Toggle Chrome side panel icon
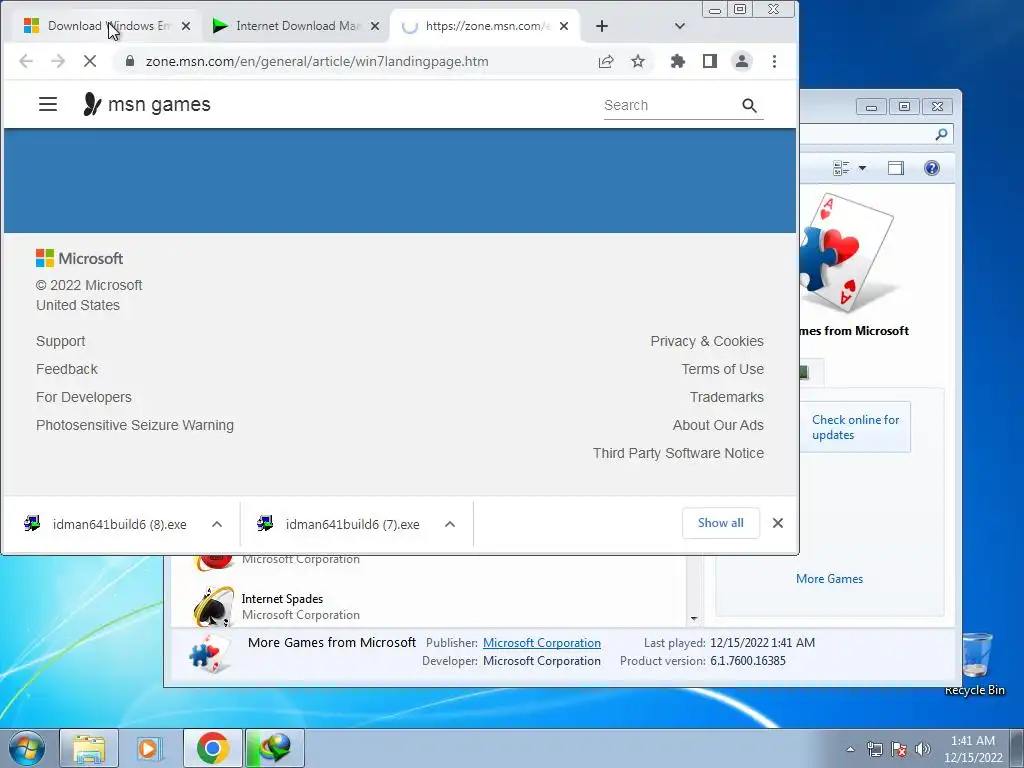Image resolution: width=1024 pixels, height=768 pixels. 710,61
